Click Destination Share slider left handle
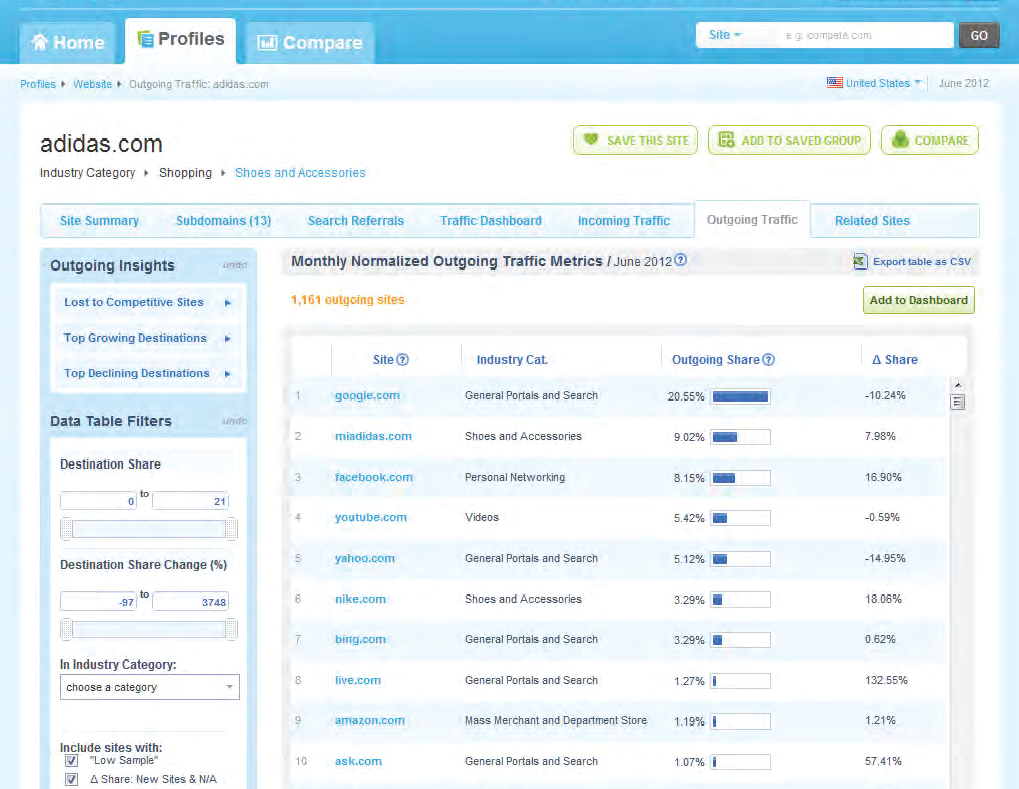 pos(66,529)
